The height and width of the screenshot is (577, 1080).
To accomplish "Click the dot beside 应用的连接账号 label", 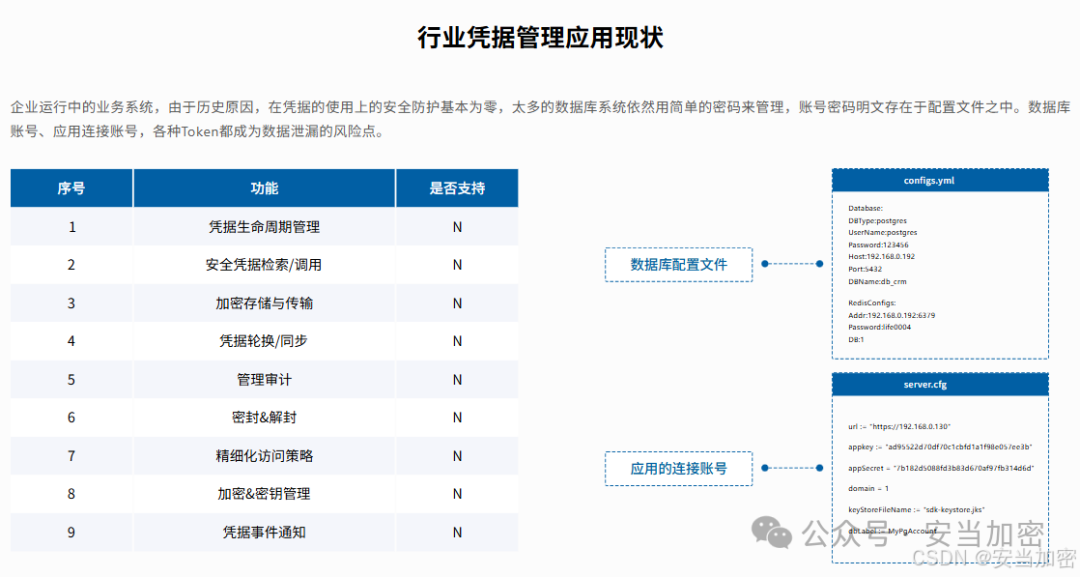I will (765, 468).
